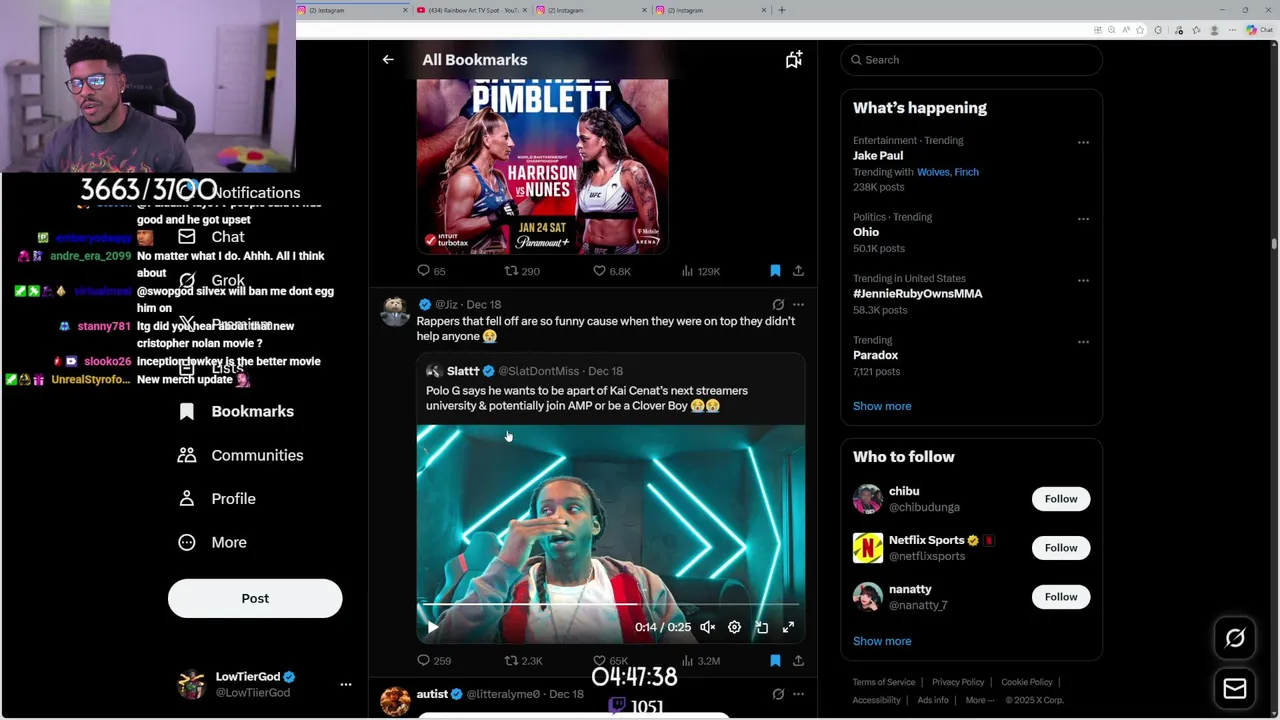Open the @Jiz profile avatar
This screenshot has height=720, width=1280.
pyautogui.click(x=395, y=311)
